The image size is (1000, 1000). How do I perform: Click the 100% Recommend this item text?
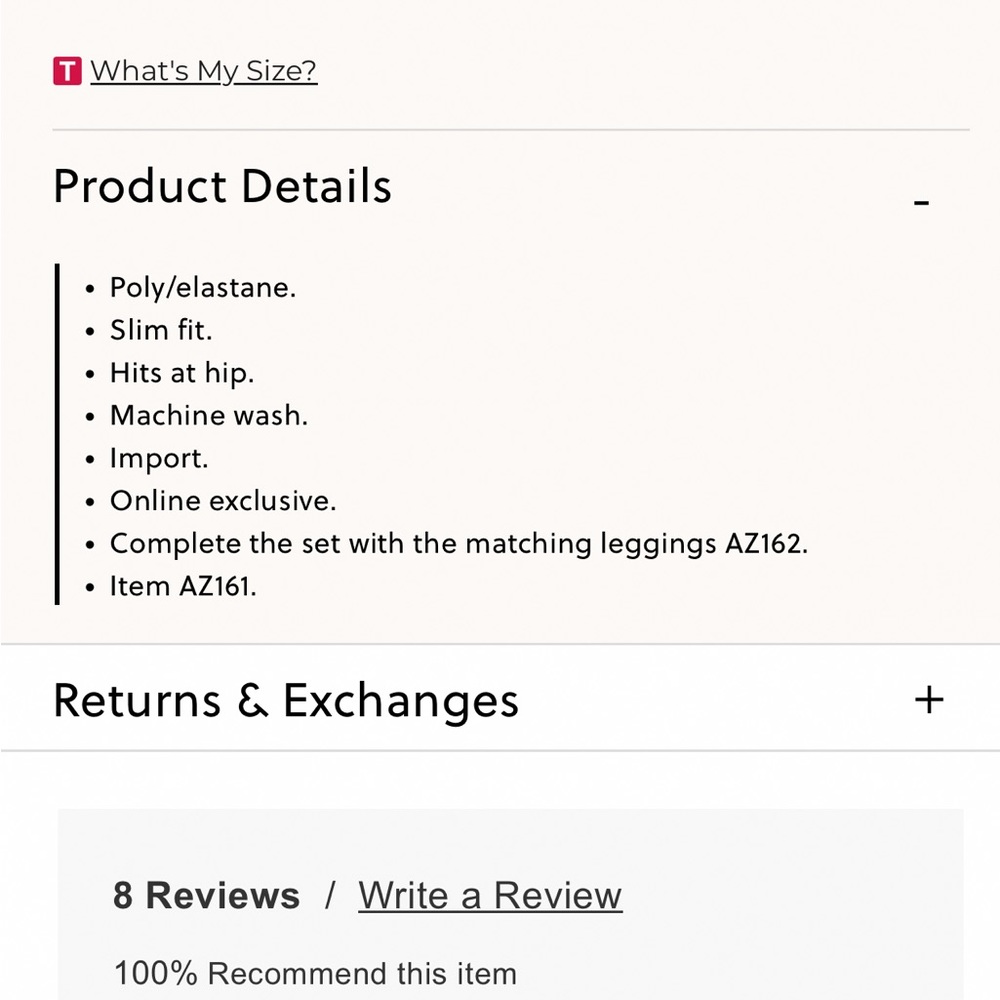(x=315, y=973)
